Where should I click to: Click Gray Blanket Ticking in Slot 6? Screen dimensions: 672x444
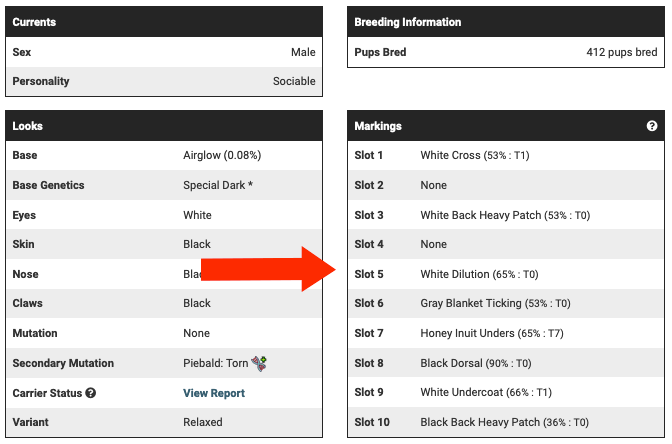coord(495,303)
